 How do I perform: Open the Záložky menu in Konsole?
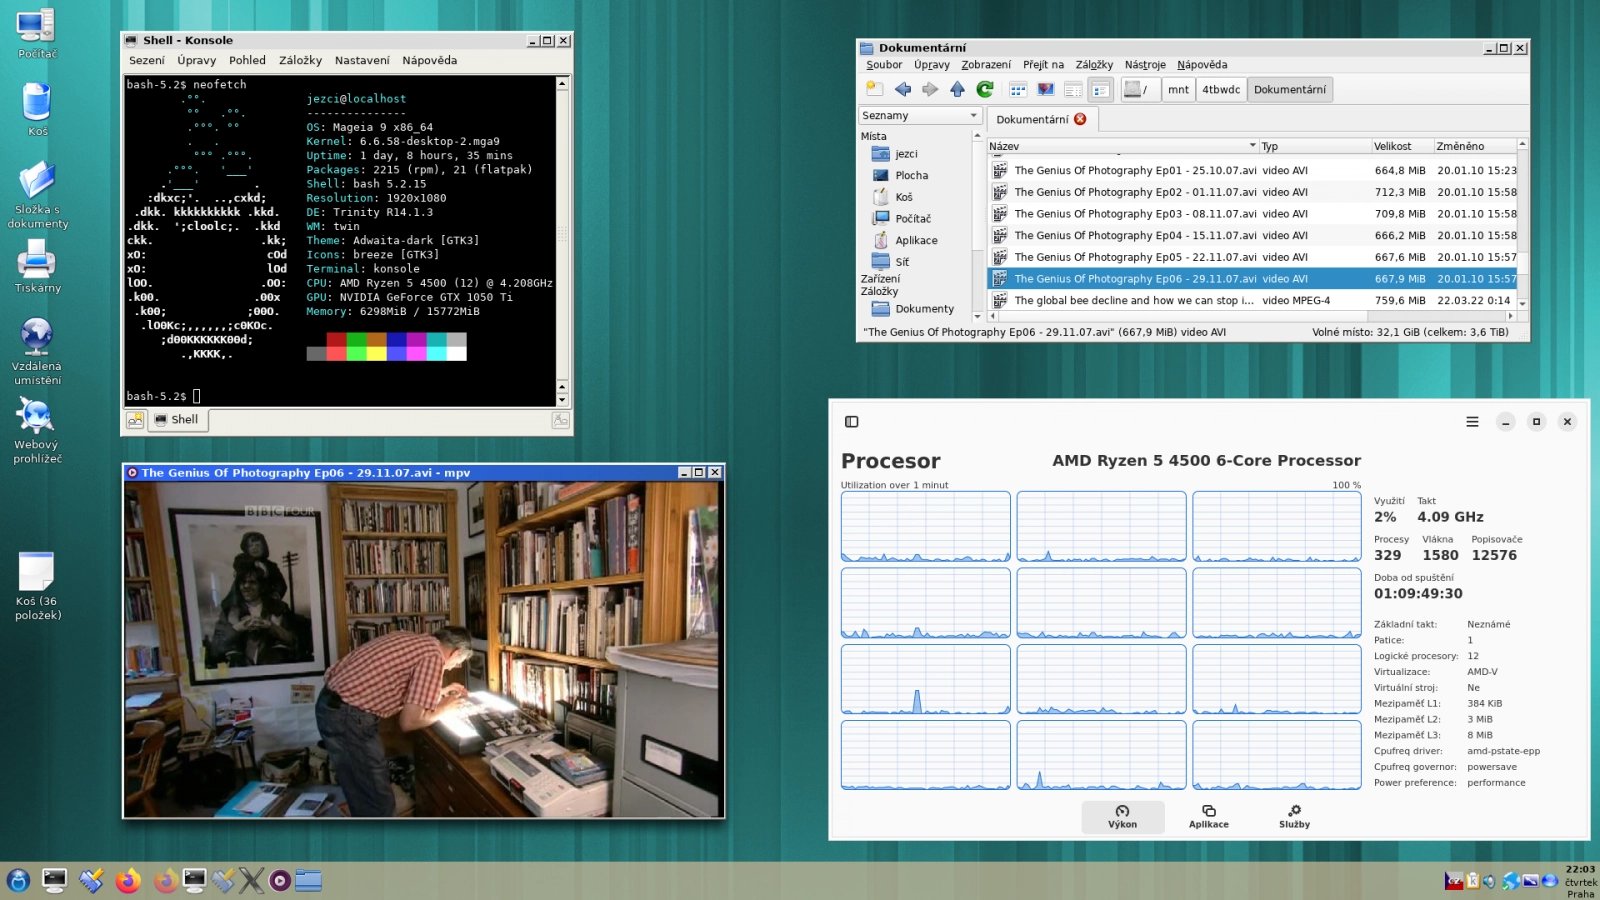(300, 60)
